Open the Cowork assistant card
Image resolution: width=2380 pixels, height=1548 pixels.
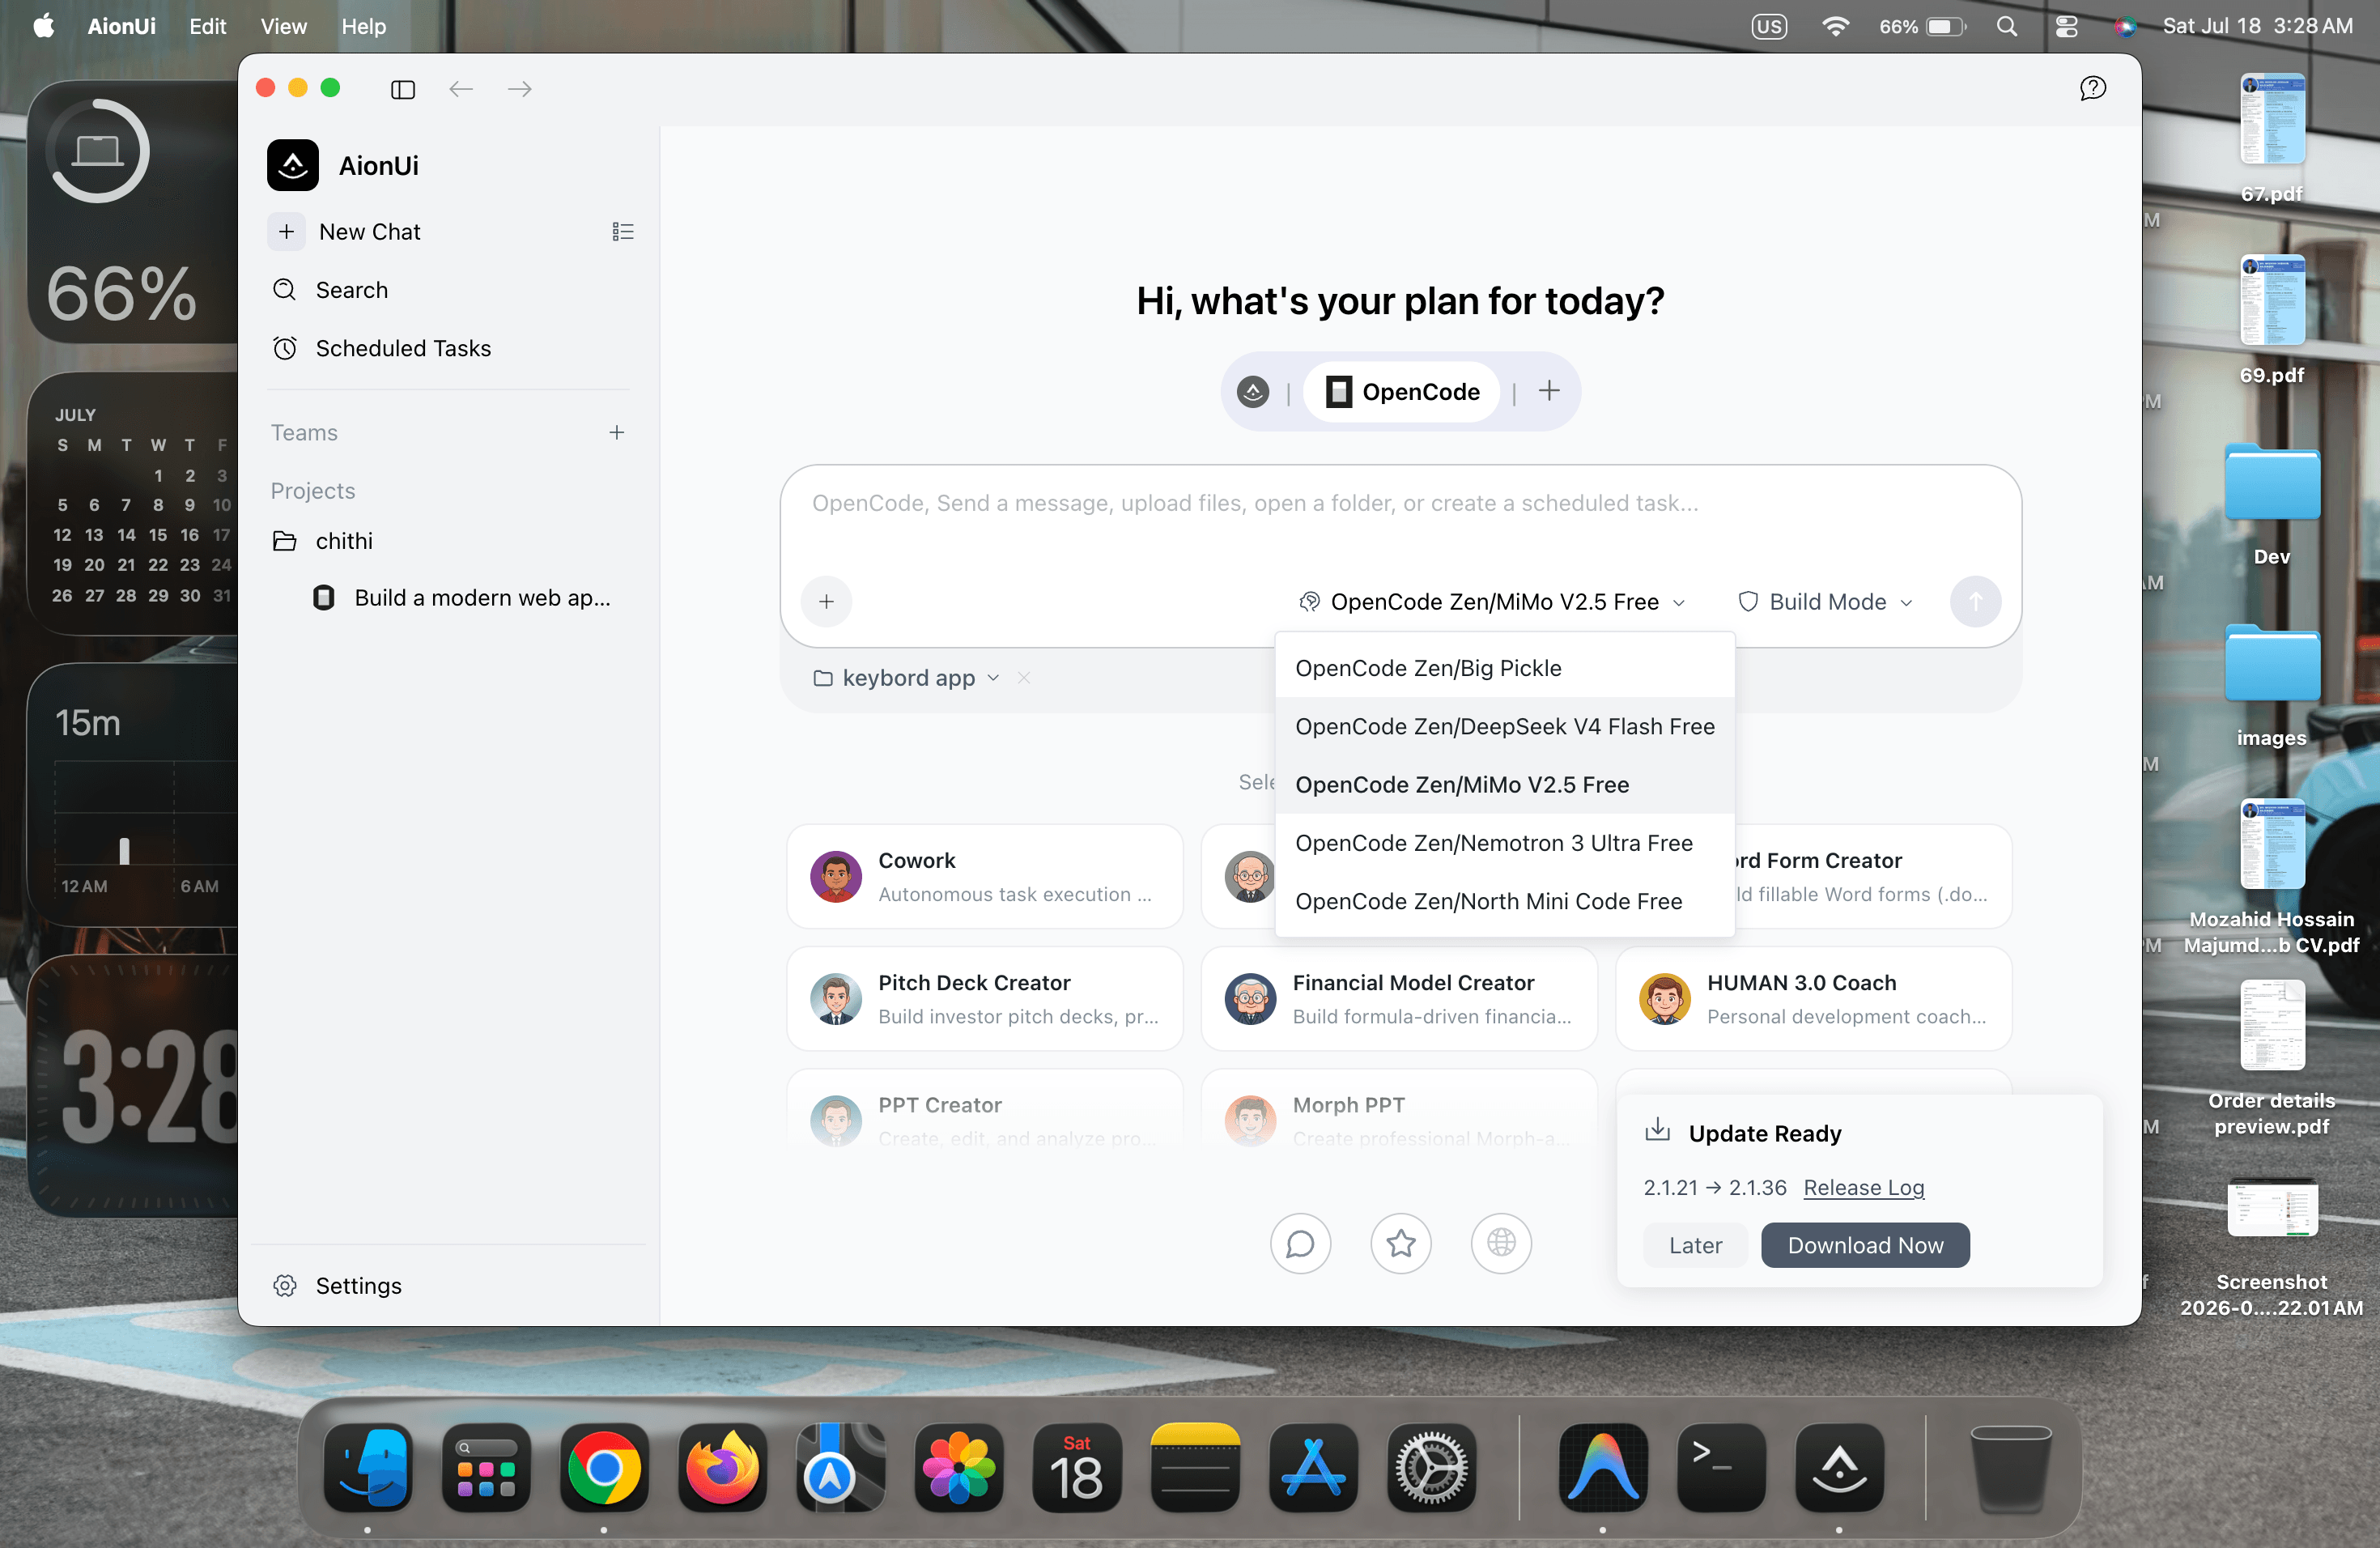pyautogui.click(x=985, y=876)
